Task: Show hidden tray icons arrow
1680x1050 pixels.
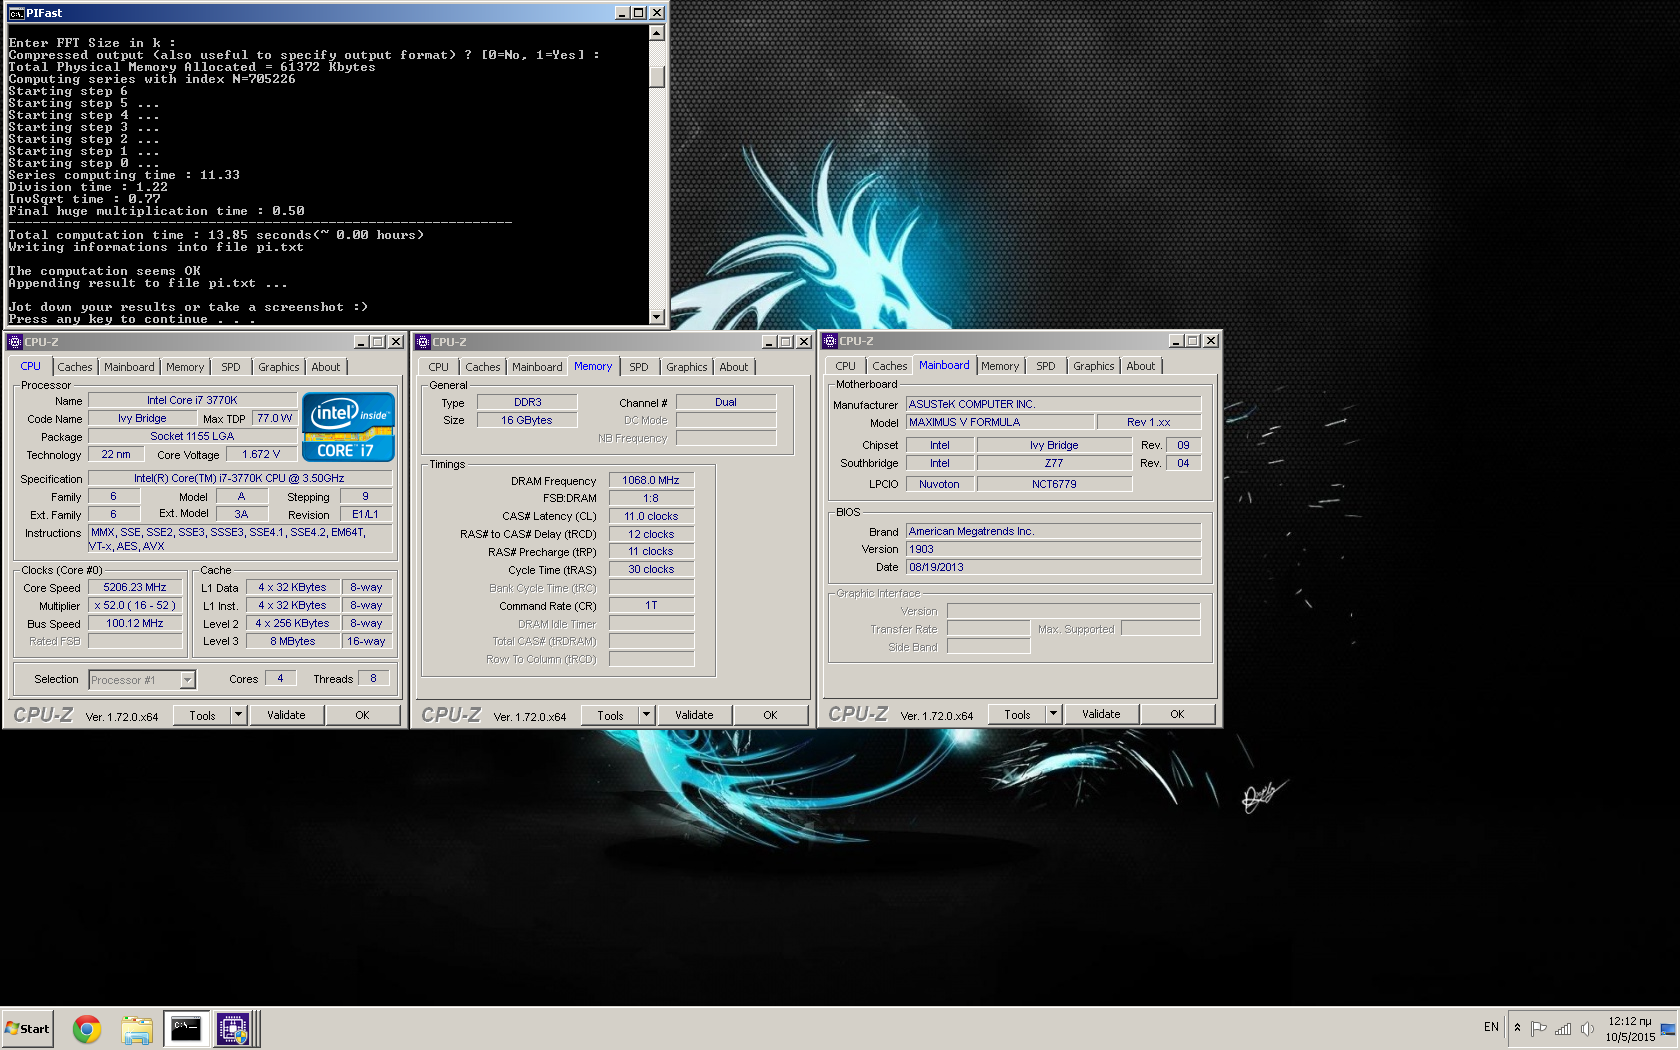Action: (1517, 1028)
